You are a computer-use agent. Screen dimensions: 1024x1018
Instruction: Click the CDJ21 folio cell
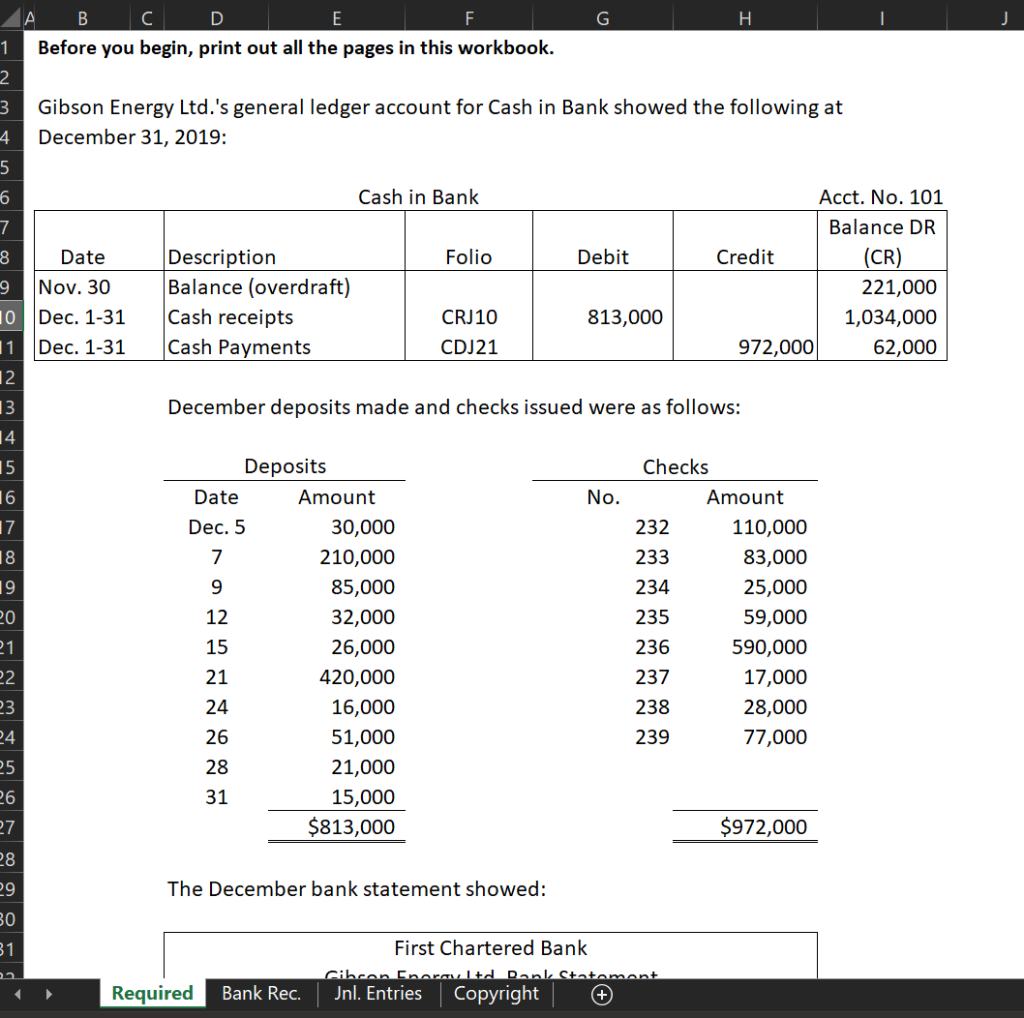tap(469, 347)
